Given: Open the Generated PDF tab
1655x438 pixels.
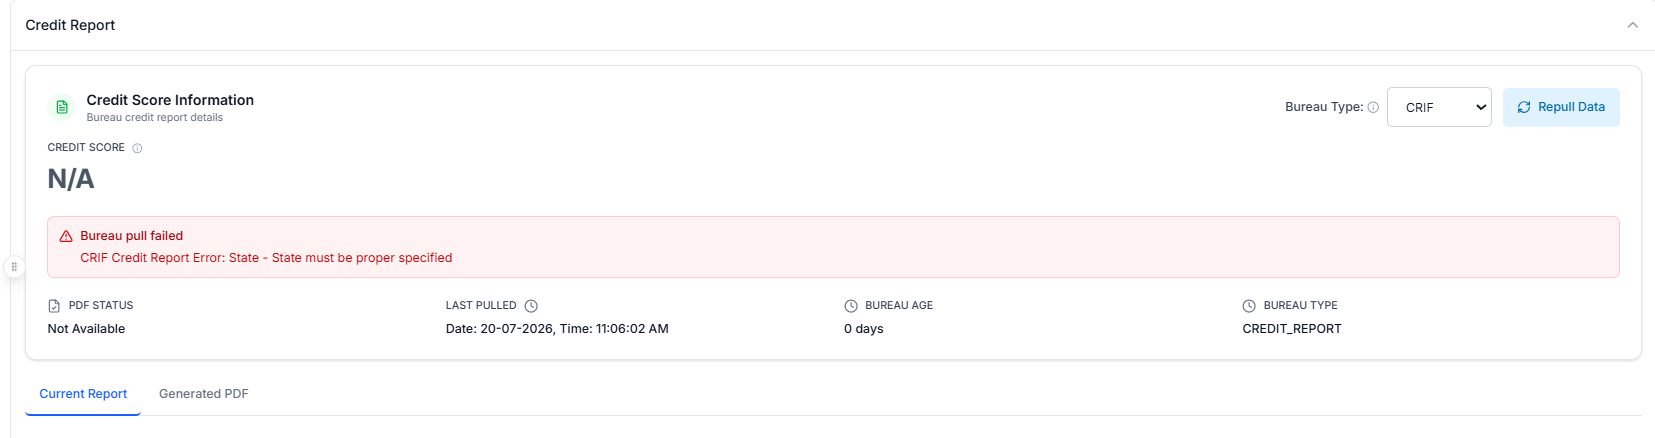Looking at the screenshot, I should [x=204, y=394].
